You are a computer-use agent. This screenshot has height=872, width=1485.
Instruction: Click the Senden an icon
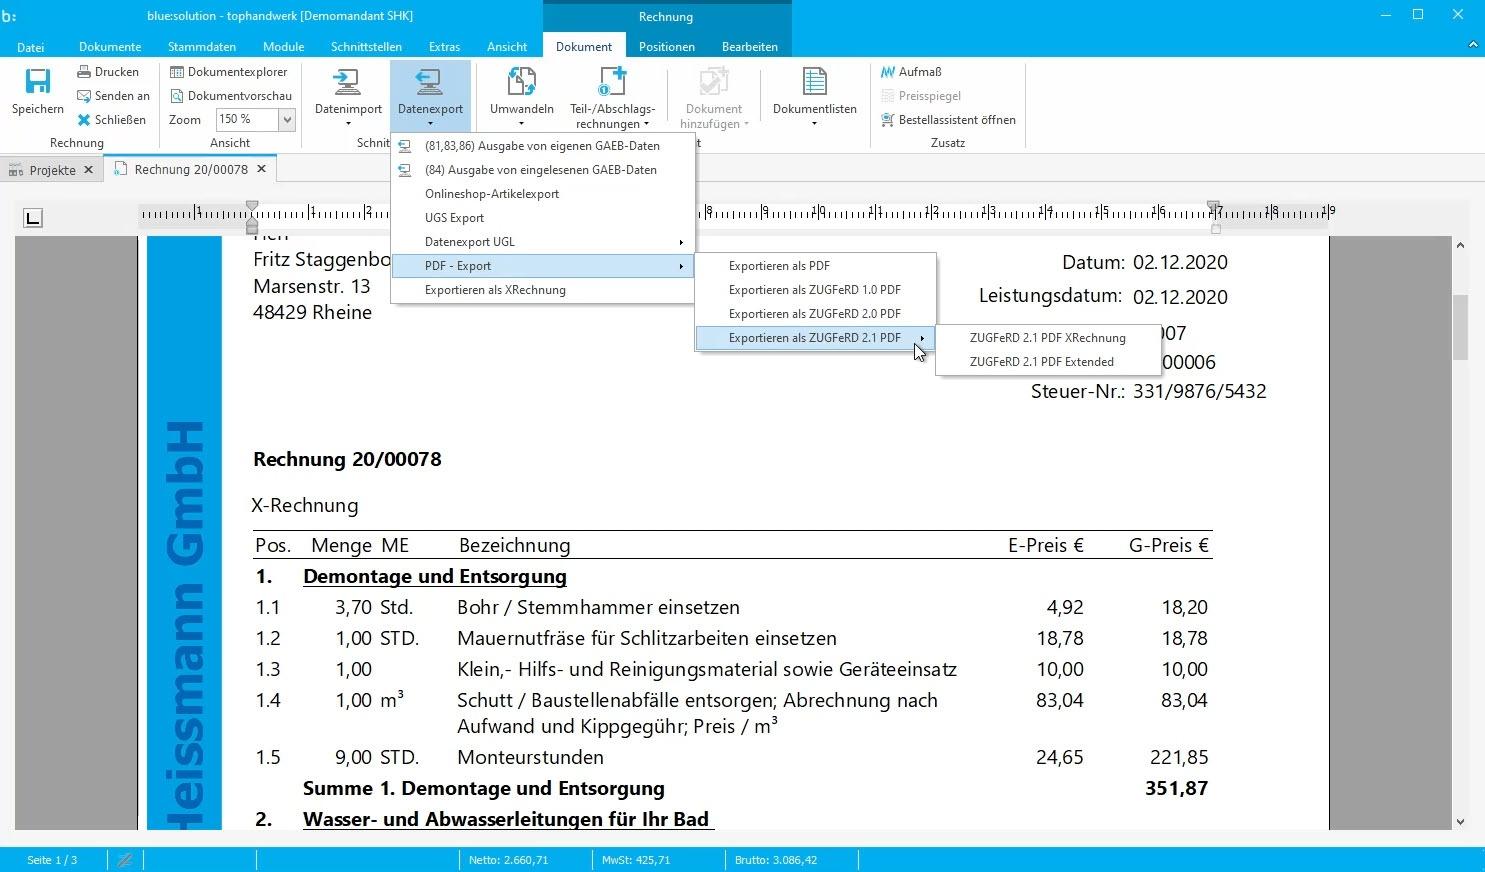point(84,96)
